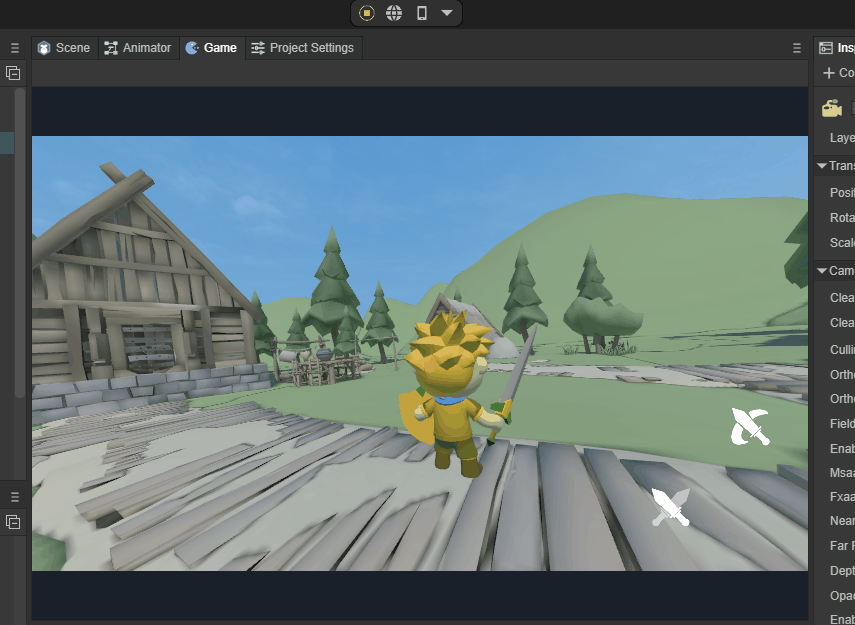Click the lower-left collapse-all icon
The width and height of the screenshot is (855, 625).
coord(13,521)
